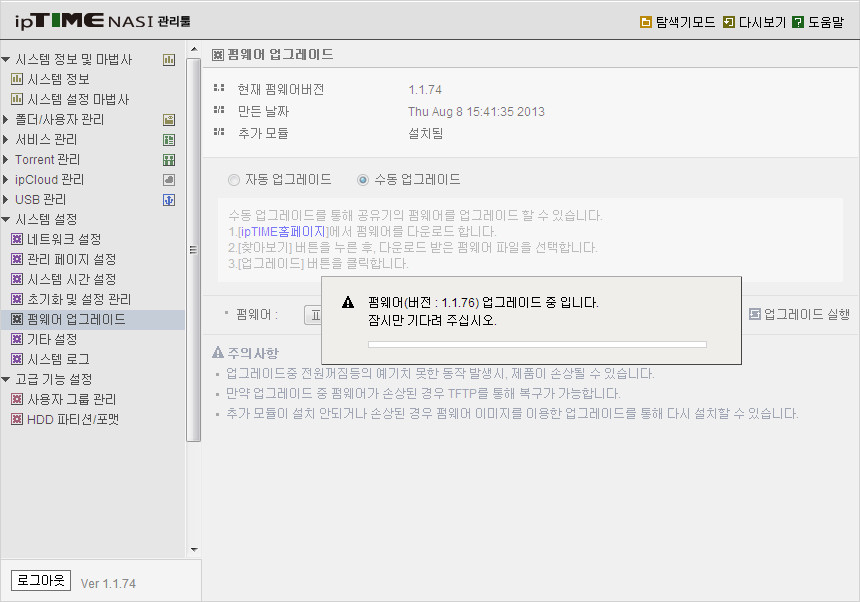
Task: Click the 다시보기 refresh icon
Action: pos(729,22)
